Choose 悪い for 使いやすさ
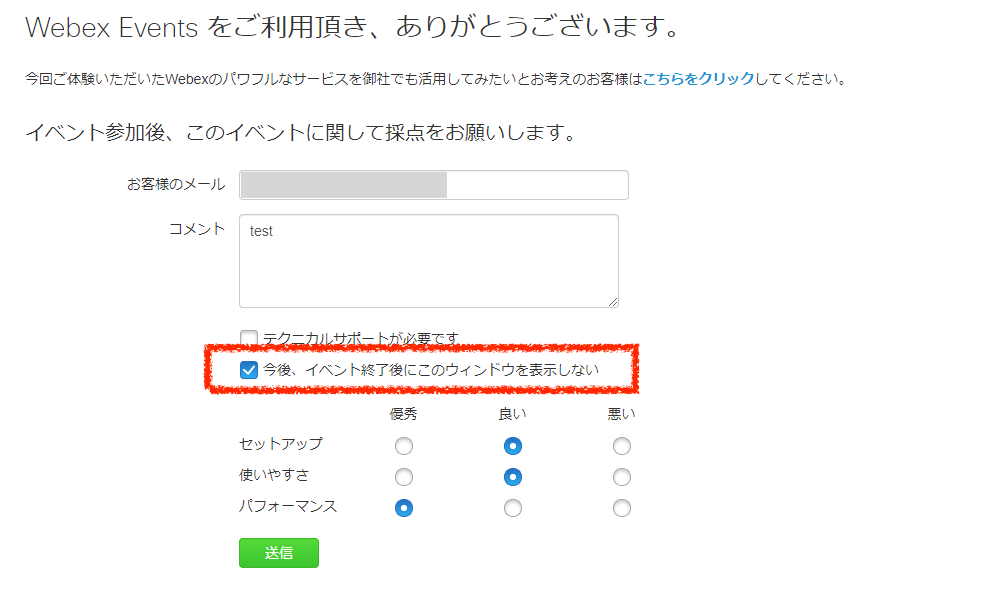This screenshot has width=998, height=609. 622,477
